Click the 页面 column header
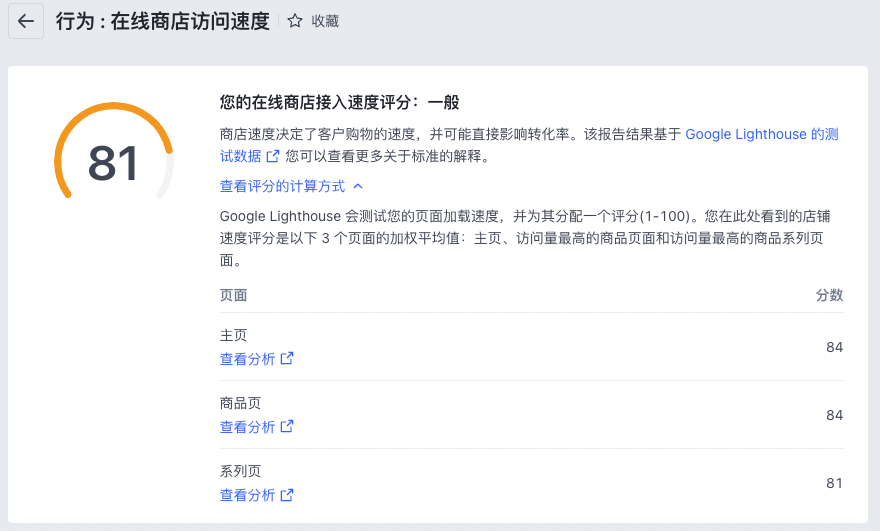This screenshot has width=880, height=531. pos(233,295)
